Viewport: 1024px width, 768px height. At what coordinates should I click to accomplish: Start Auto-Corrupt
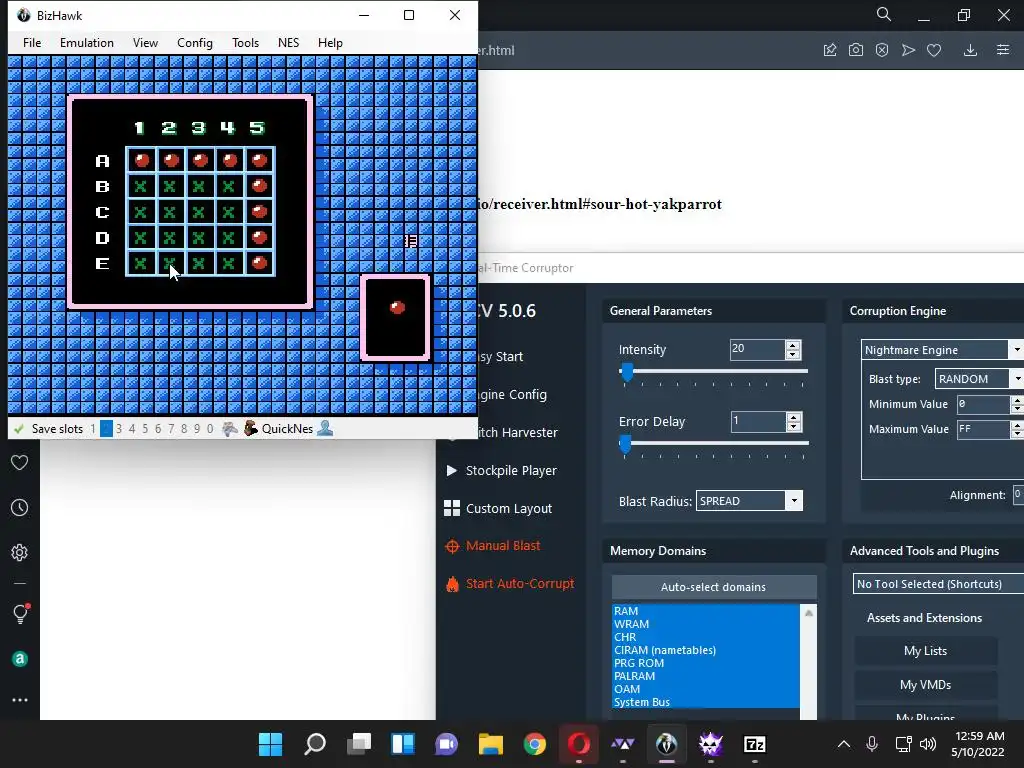point(520,583)
